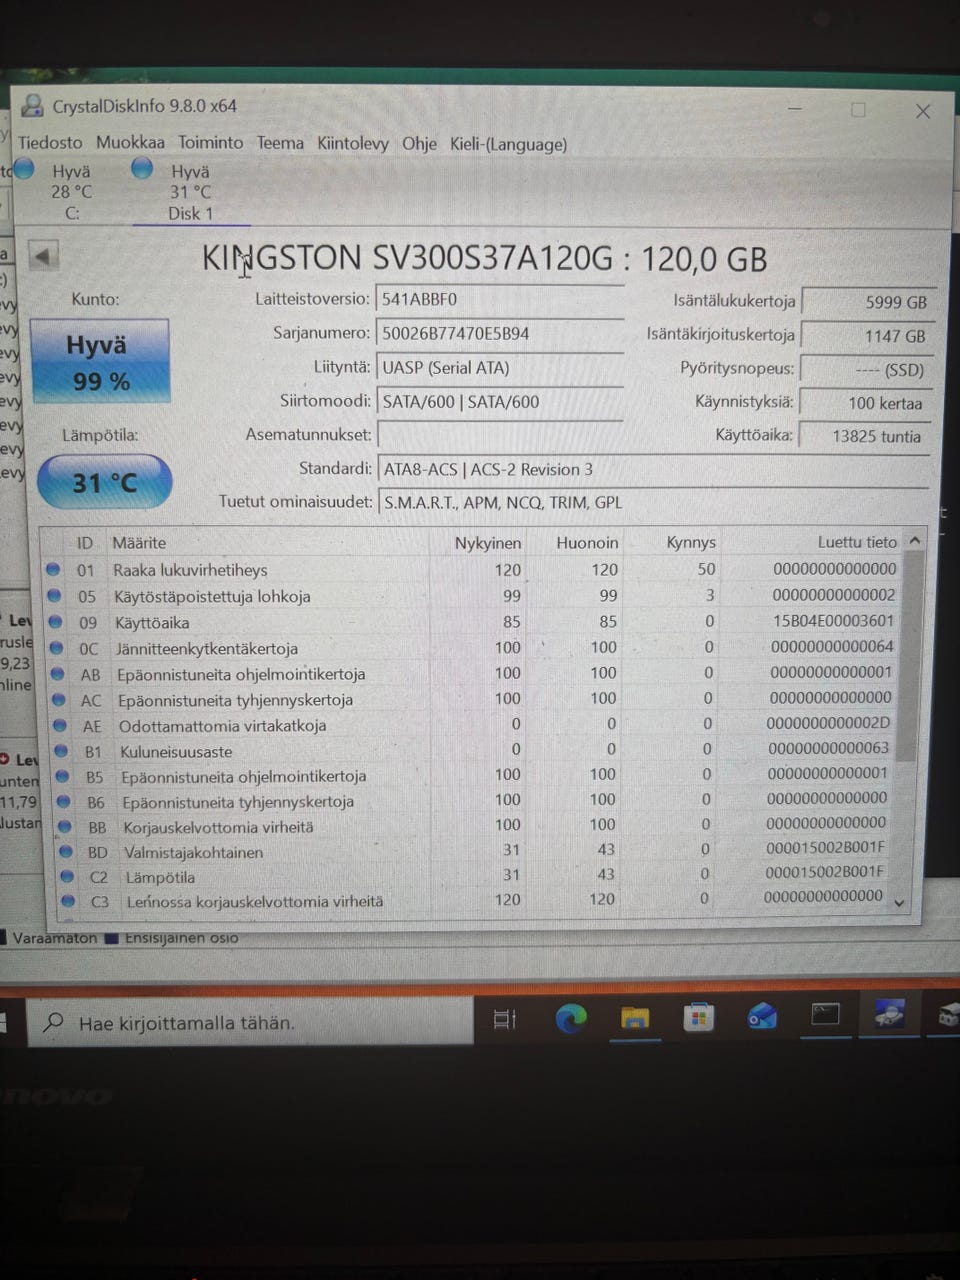Open the Toiminto menu

tap(210, 143)
